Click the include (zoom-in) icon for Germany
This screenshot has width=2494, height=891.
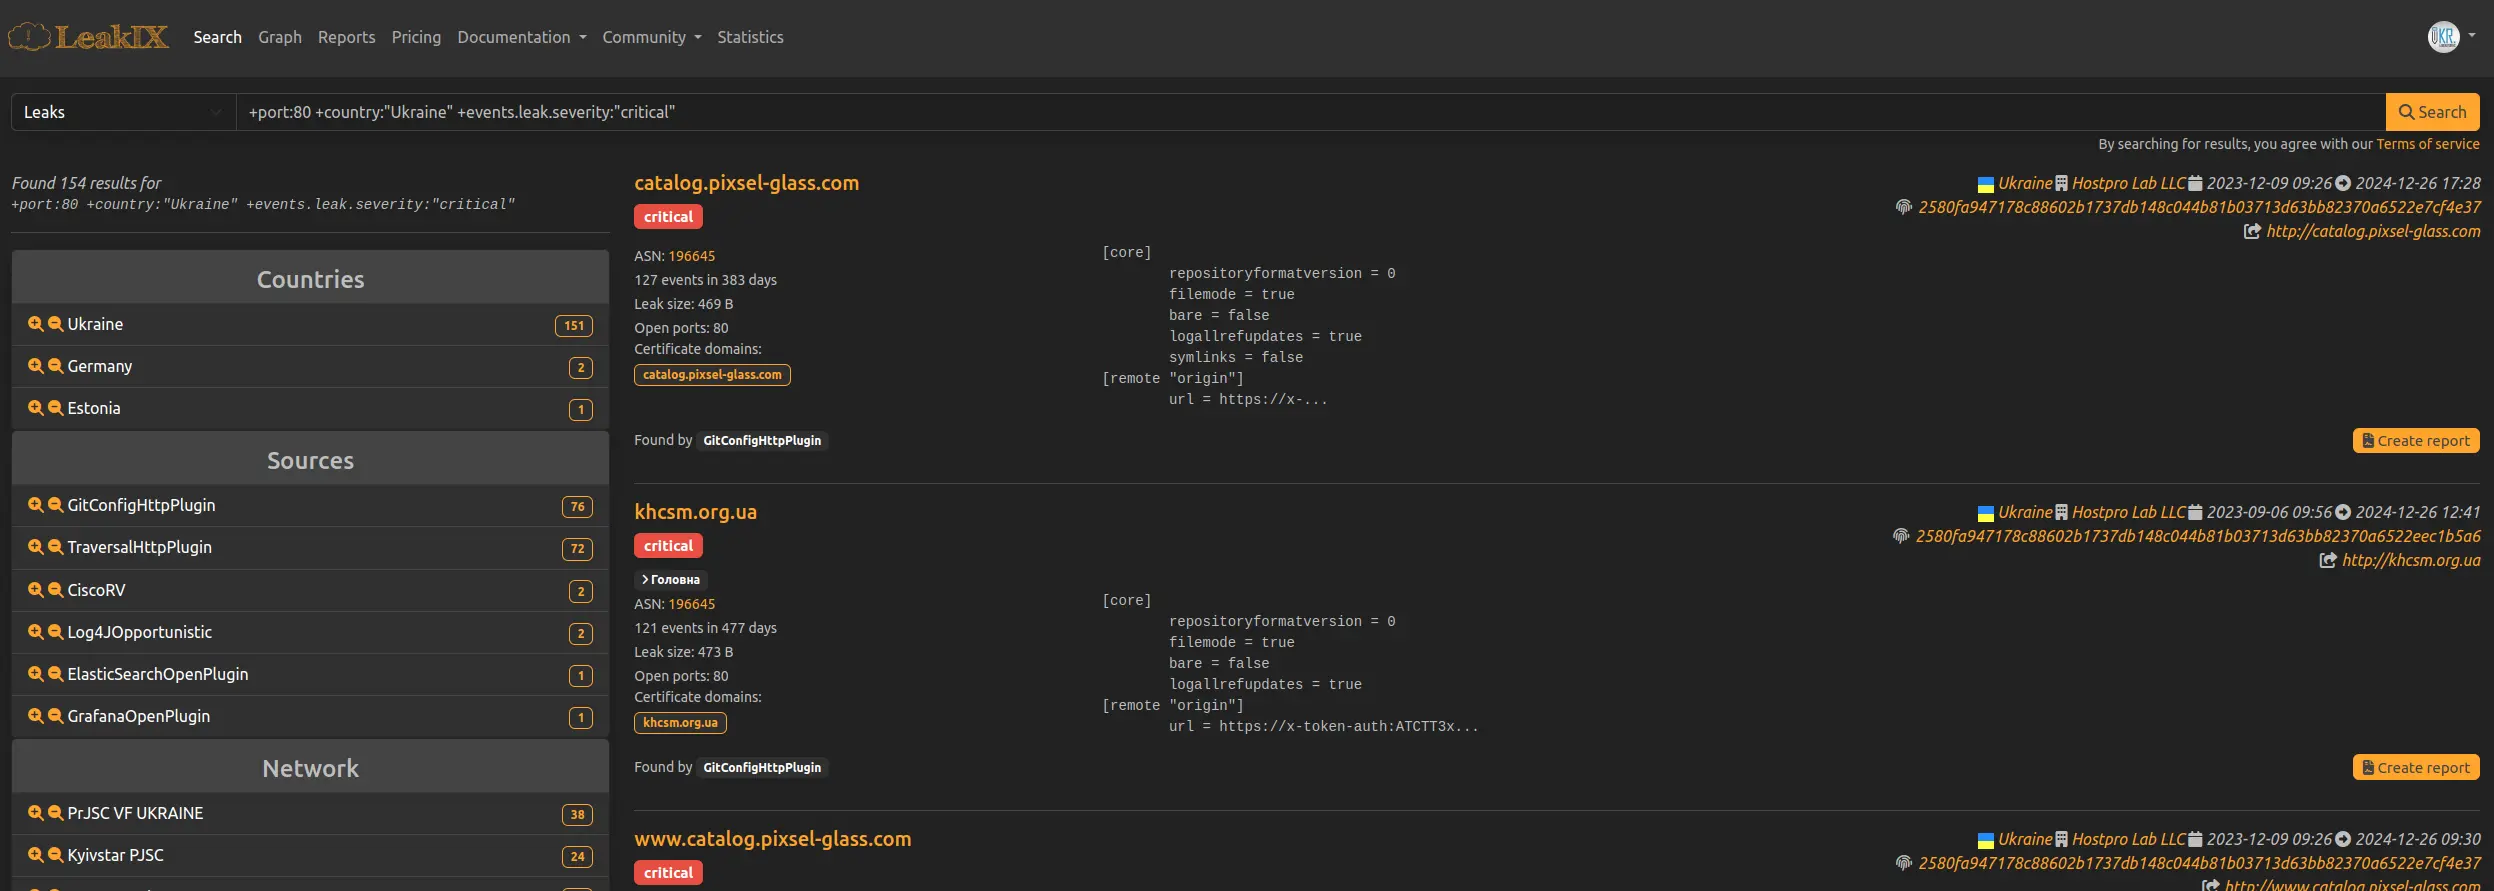(x=35, y=366)
